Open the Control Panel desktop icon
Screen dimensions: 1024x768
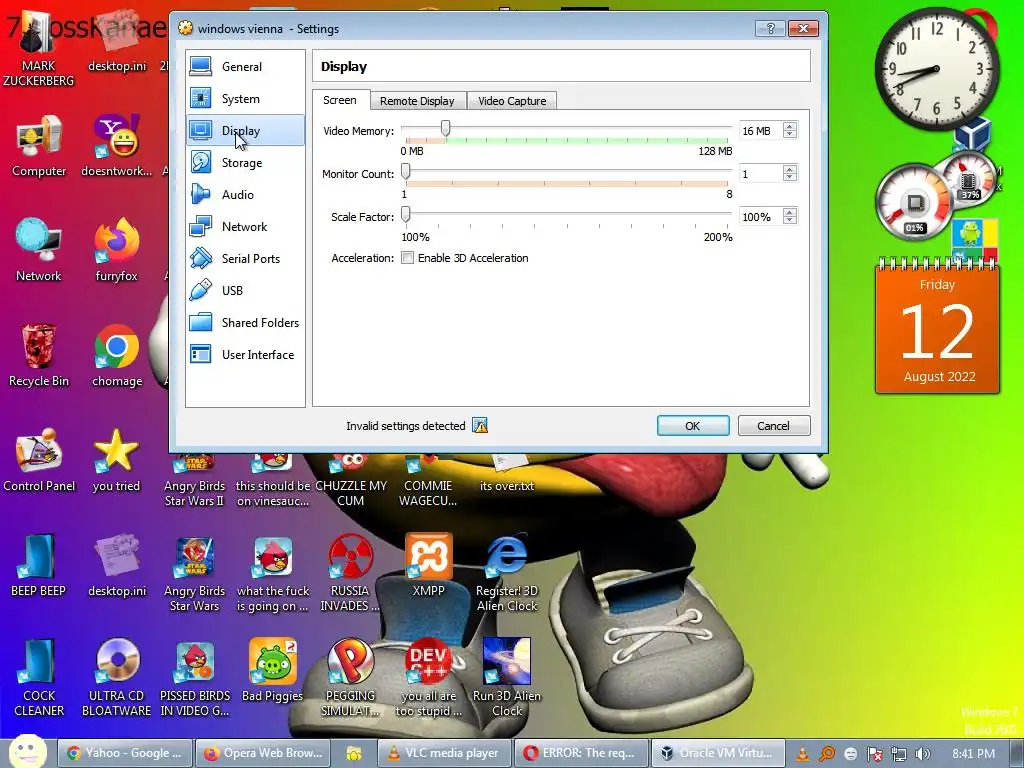pyautogui.click(x=39, y=460)
